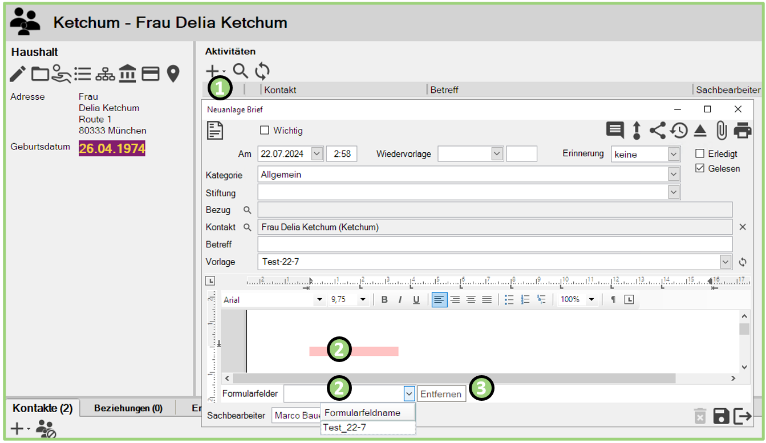Click the share icon in letter toolbar

click(x=657, y=130)
